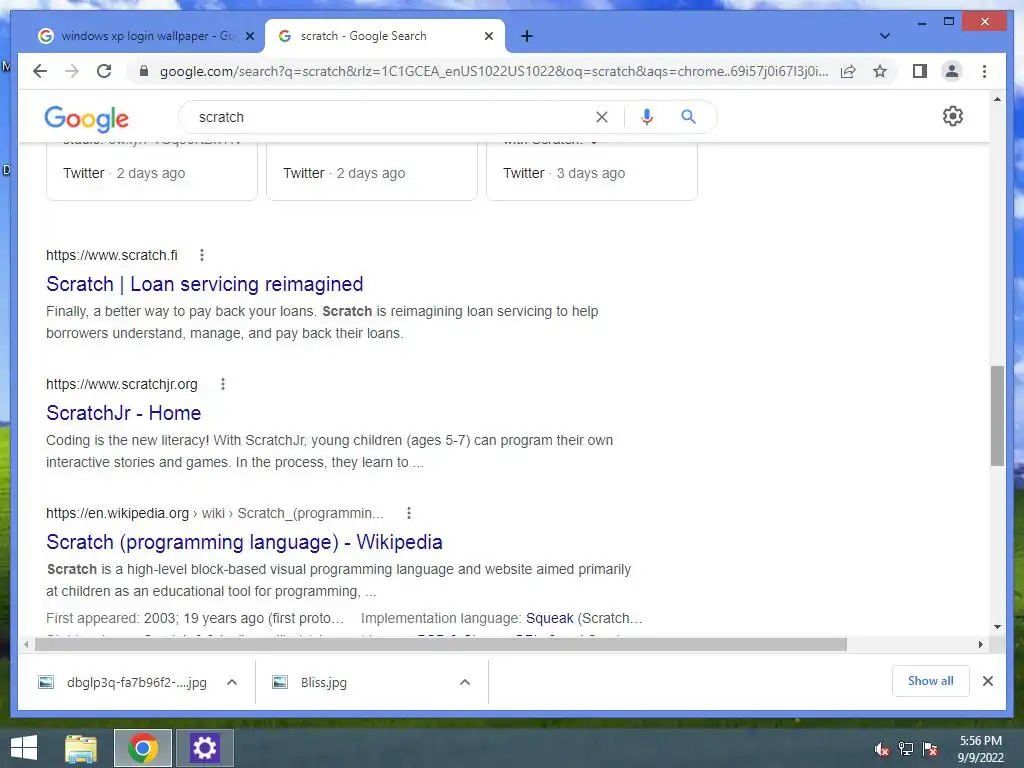Image resolution: width=1024 pixels, height=768 pixels.
Task: Clear the search box with X
Action: click(x=601, y=117)
